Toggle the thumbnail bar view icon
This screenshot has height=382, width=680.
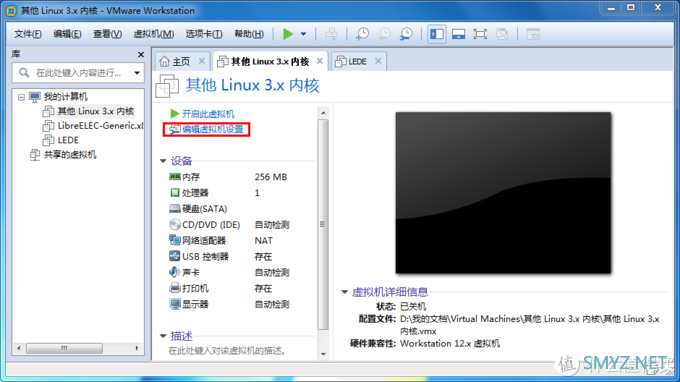pyautogui.click(x=458, y=34)
